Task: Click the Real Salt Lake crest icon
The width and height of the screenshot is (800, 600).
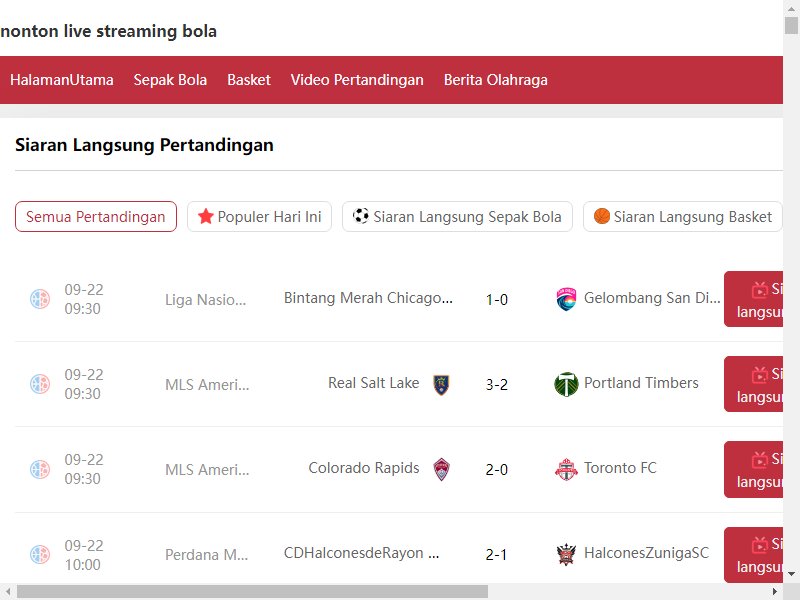Action: [441, 384]
